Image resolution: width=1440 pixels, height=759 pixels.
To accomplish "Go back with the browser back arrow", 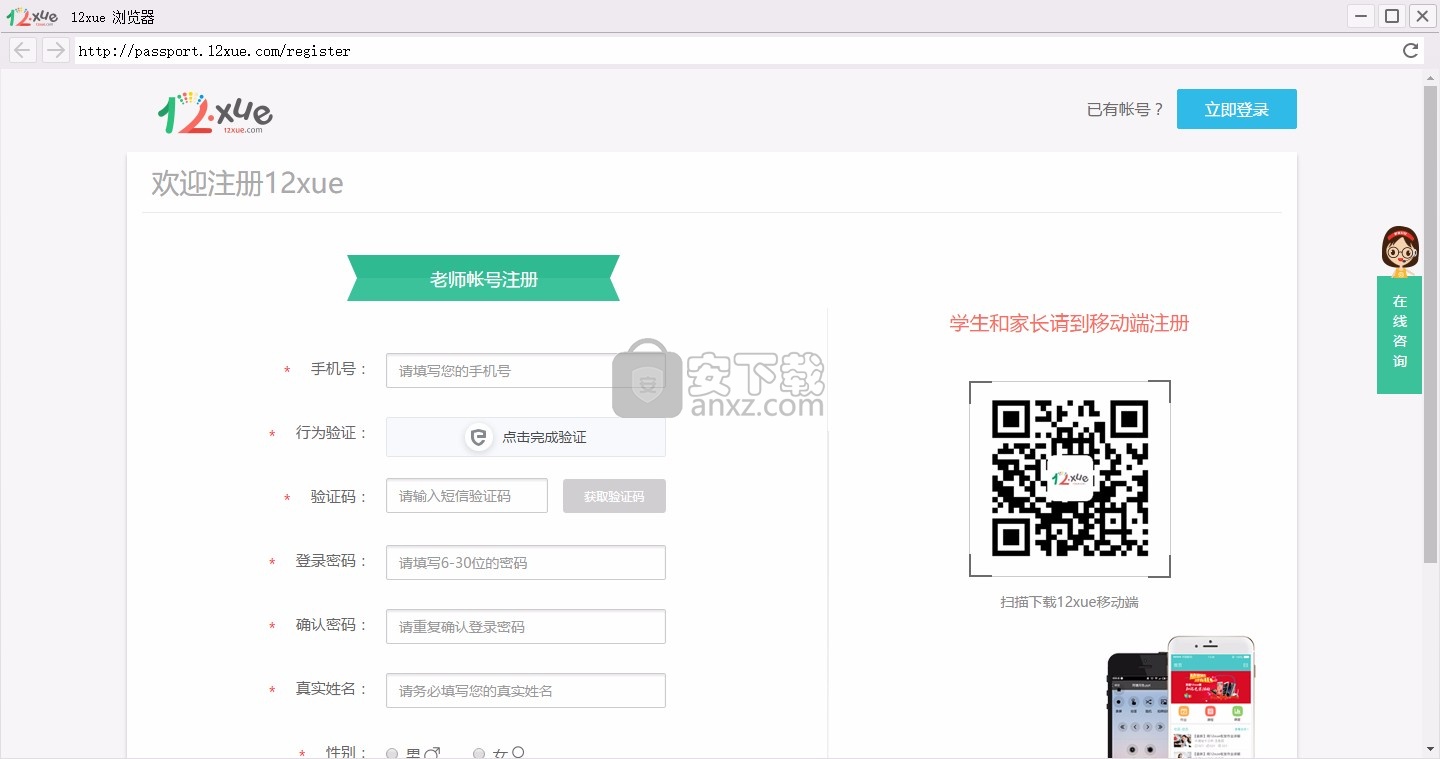I will pos(22,50).
